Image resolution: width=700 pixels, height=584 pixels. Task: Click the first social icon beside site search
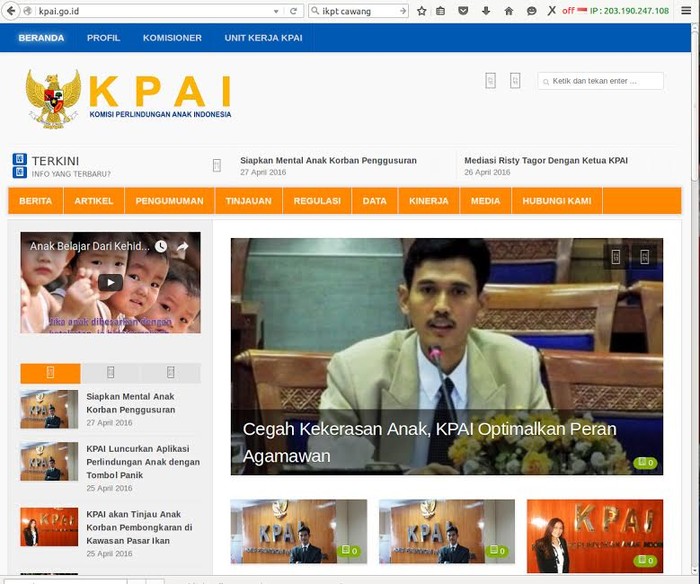pos(490,81)
